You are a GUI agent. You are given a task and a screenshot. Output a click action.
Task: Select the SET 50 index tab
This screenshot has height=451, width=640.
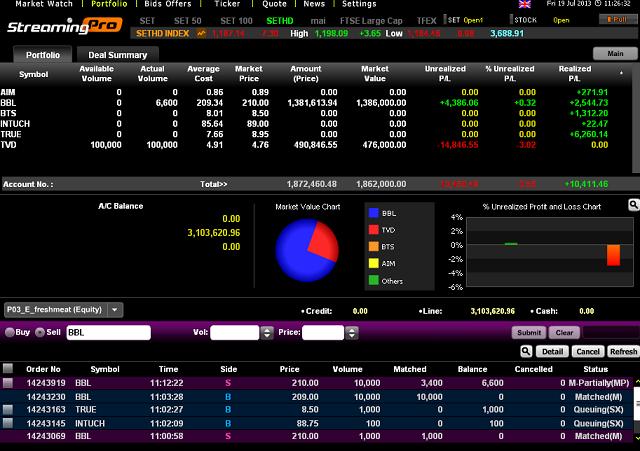[x=187, y=21]
